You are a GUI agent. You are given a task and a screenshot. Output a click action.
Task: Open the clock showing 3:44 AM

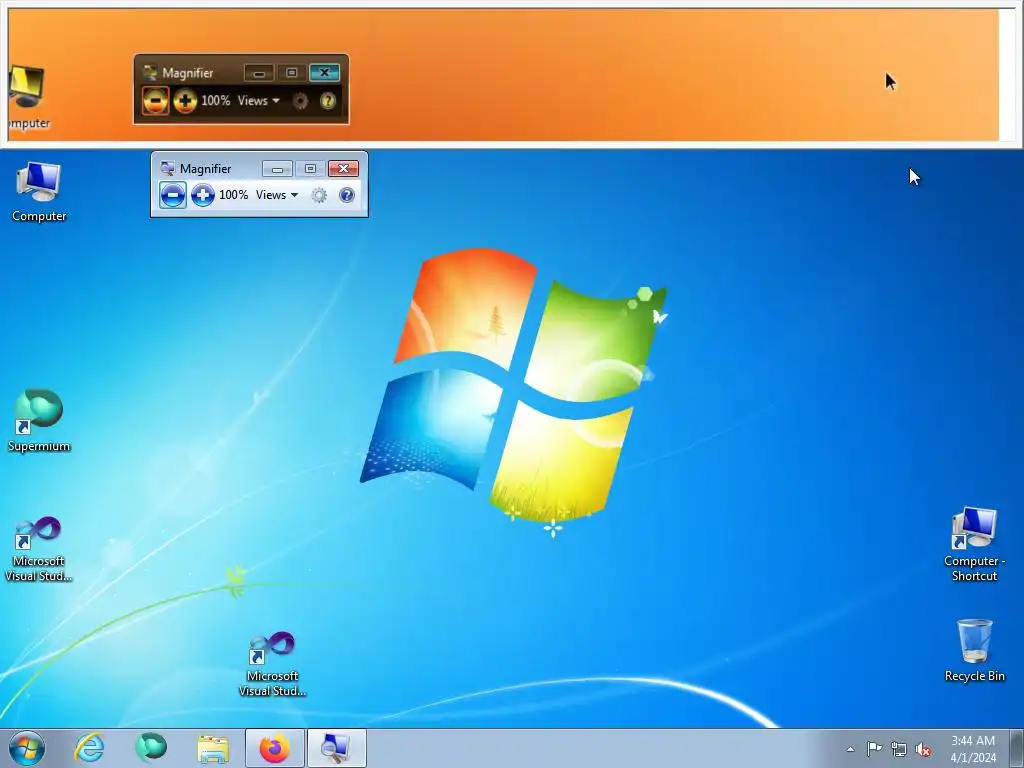973,748
